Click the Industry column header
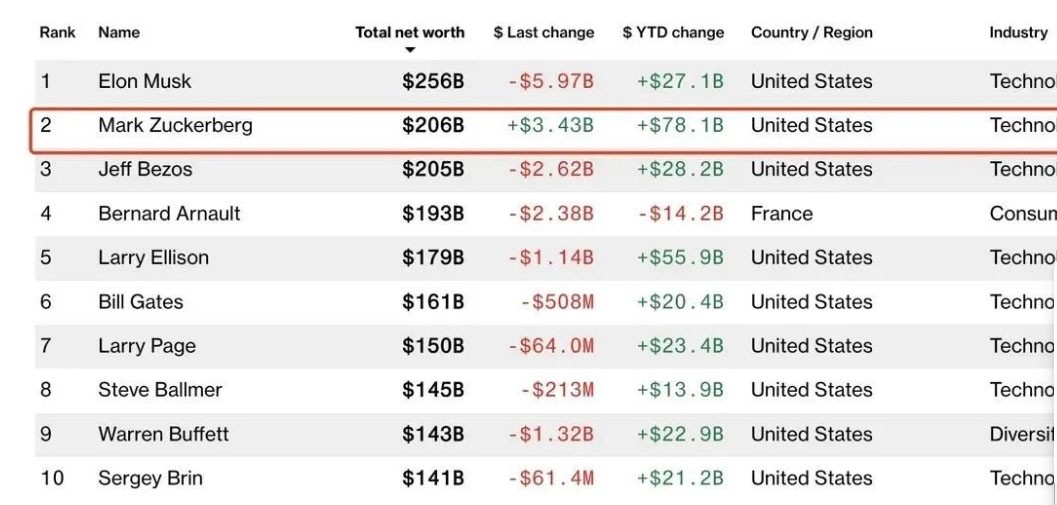Image resolution: width=1057 pixels, height=505 pixels. (1018, 32)
